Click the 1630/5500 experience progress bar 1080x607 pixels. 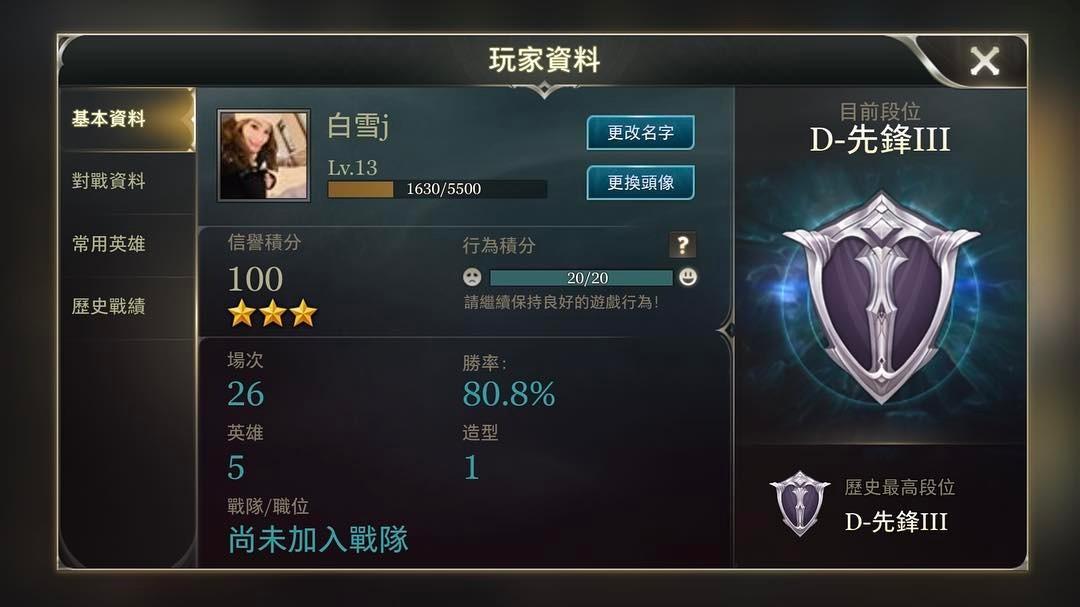point(437,189)
